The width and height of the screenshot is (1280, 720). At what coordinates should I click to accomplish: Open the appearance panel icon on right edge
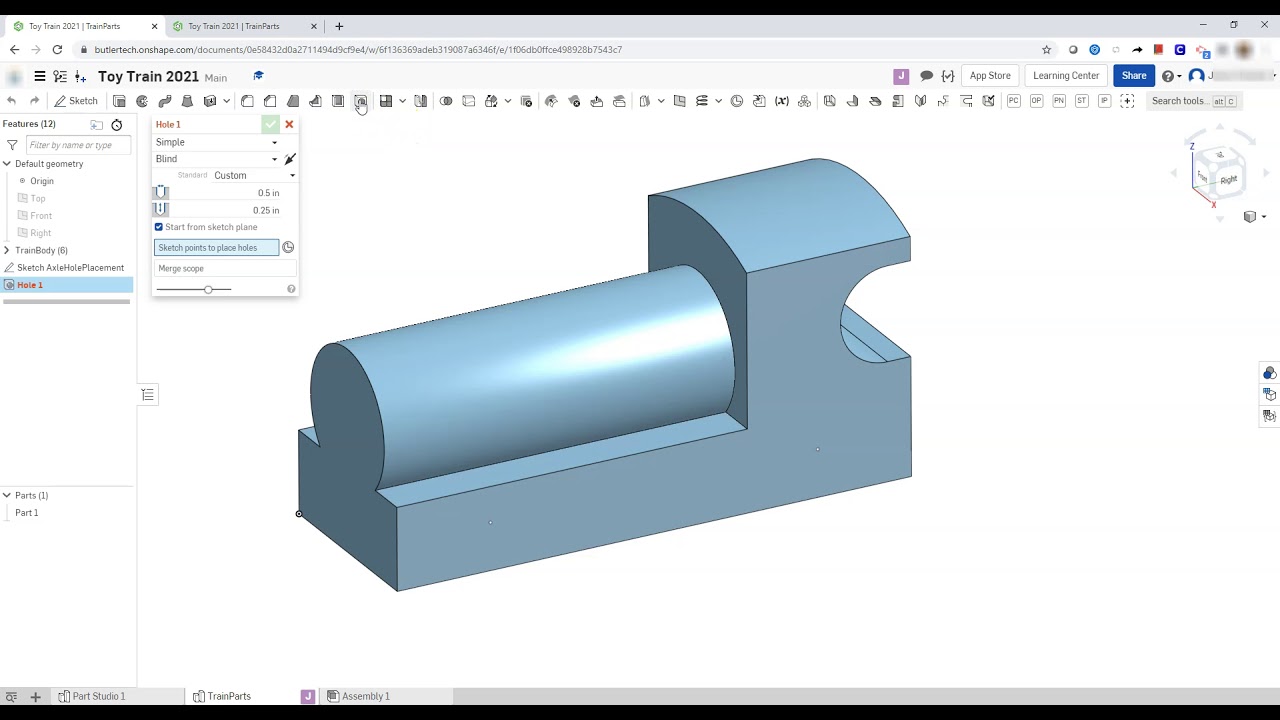tap(1269, 373)
